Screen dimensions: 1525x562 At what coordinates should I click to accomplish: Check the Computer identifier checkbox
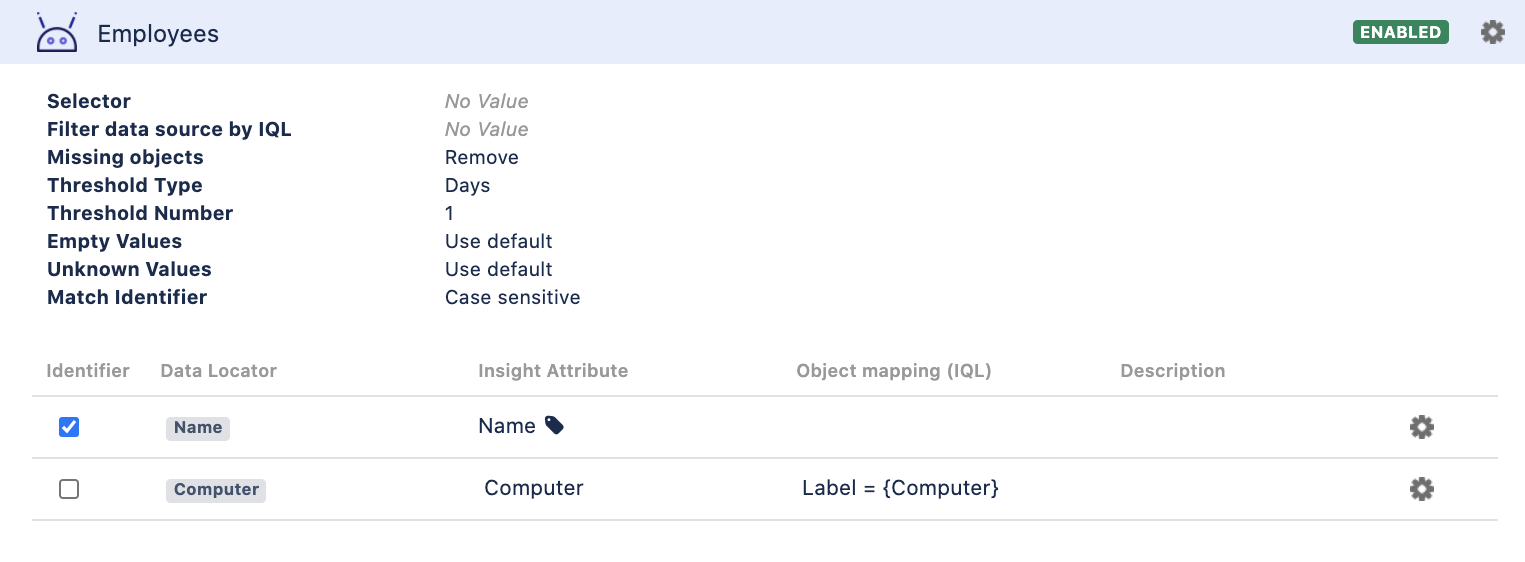coord(69,489)
